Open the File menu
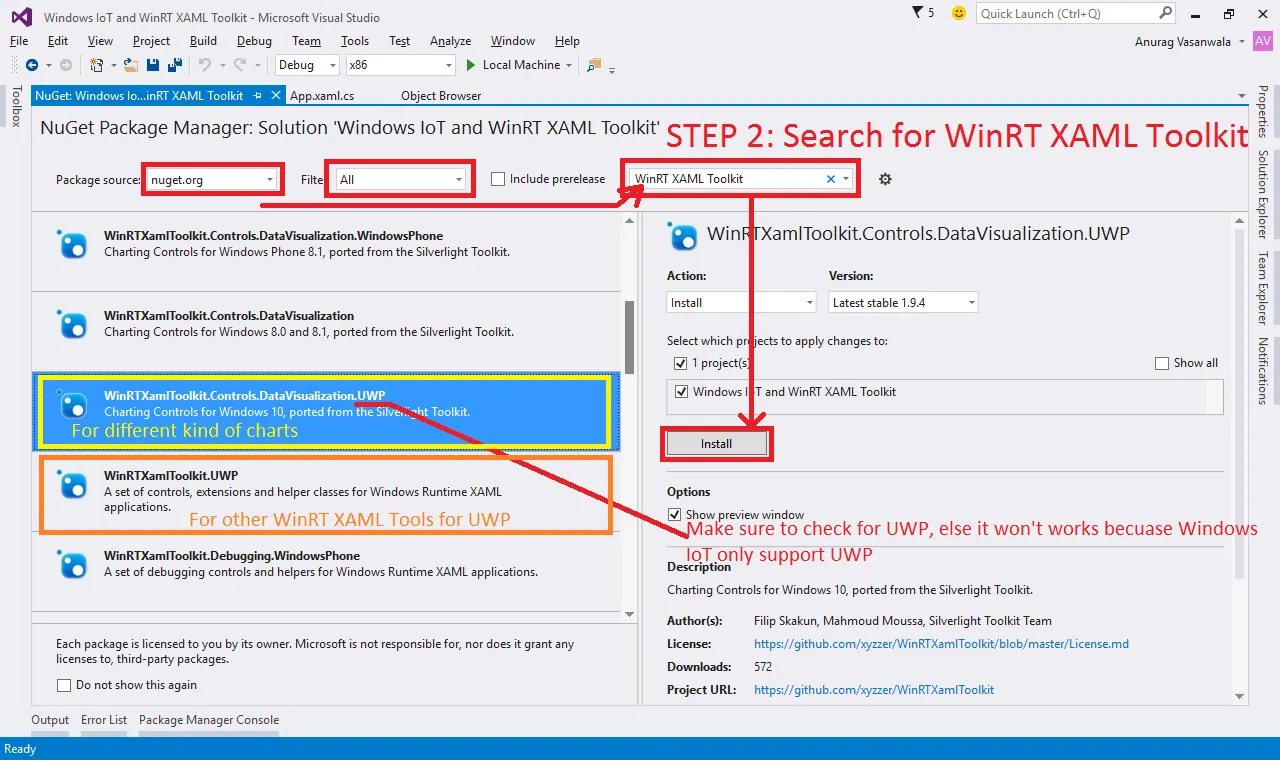 [19, 41]
